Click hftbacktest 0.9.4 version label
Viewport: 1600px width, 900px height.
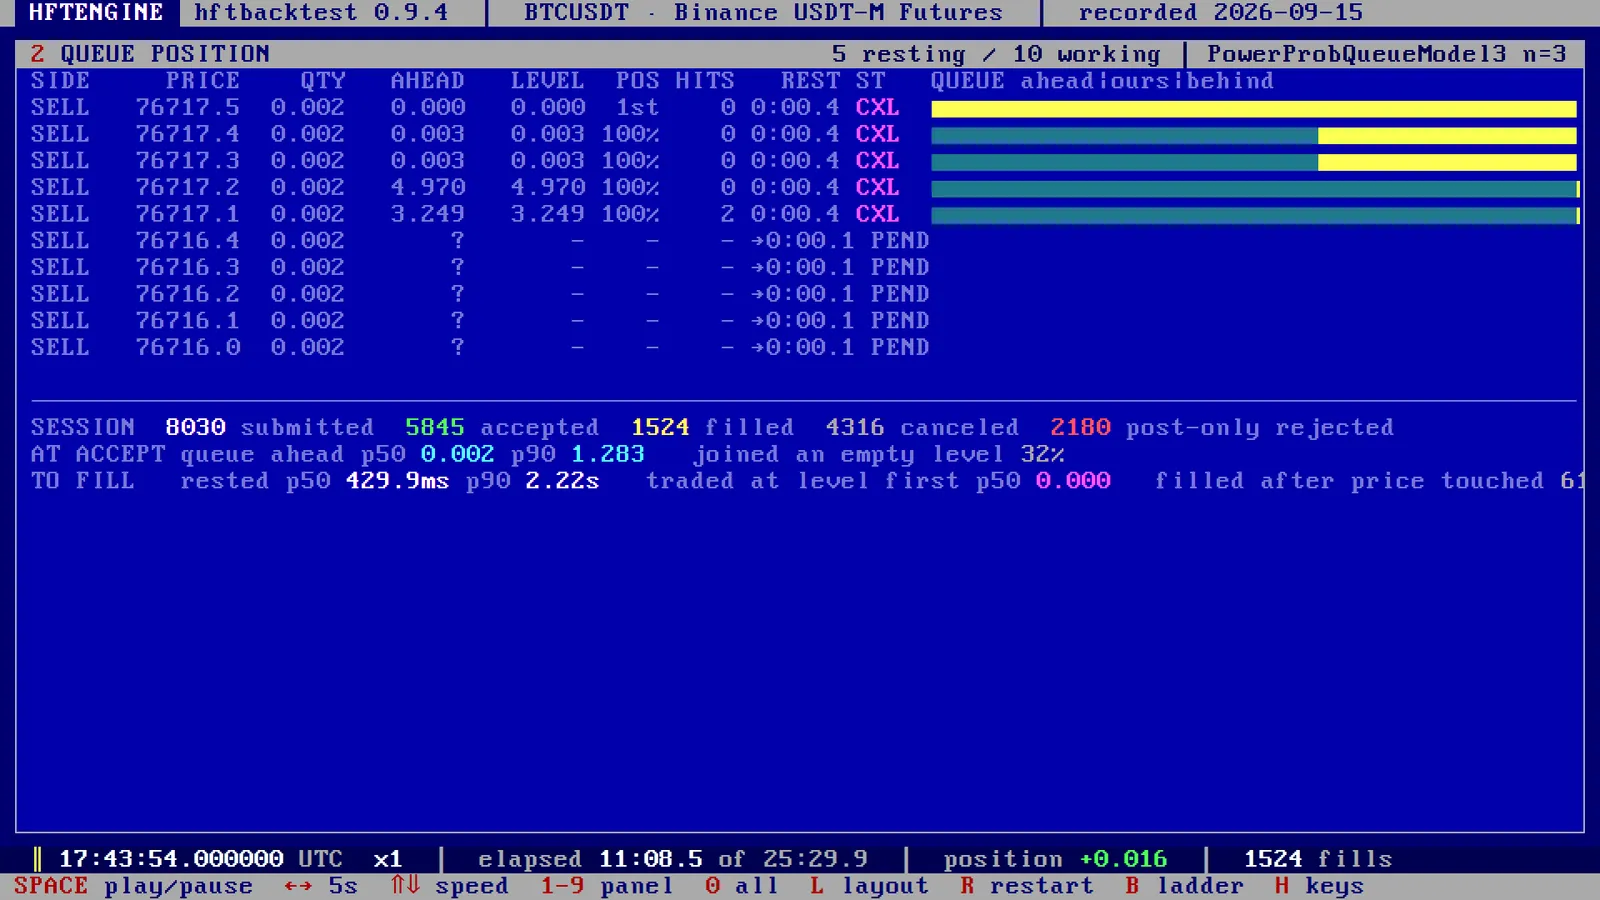point(321,13)
